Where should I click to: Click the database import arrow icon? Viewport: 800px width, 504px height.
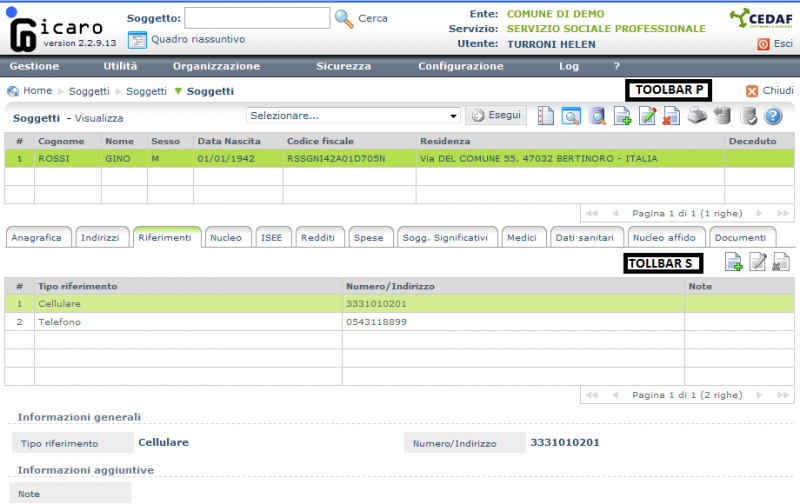tap(722, 116)
